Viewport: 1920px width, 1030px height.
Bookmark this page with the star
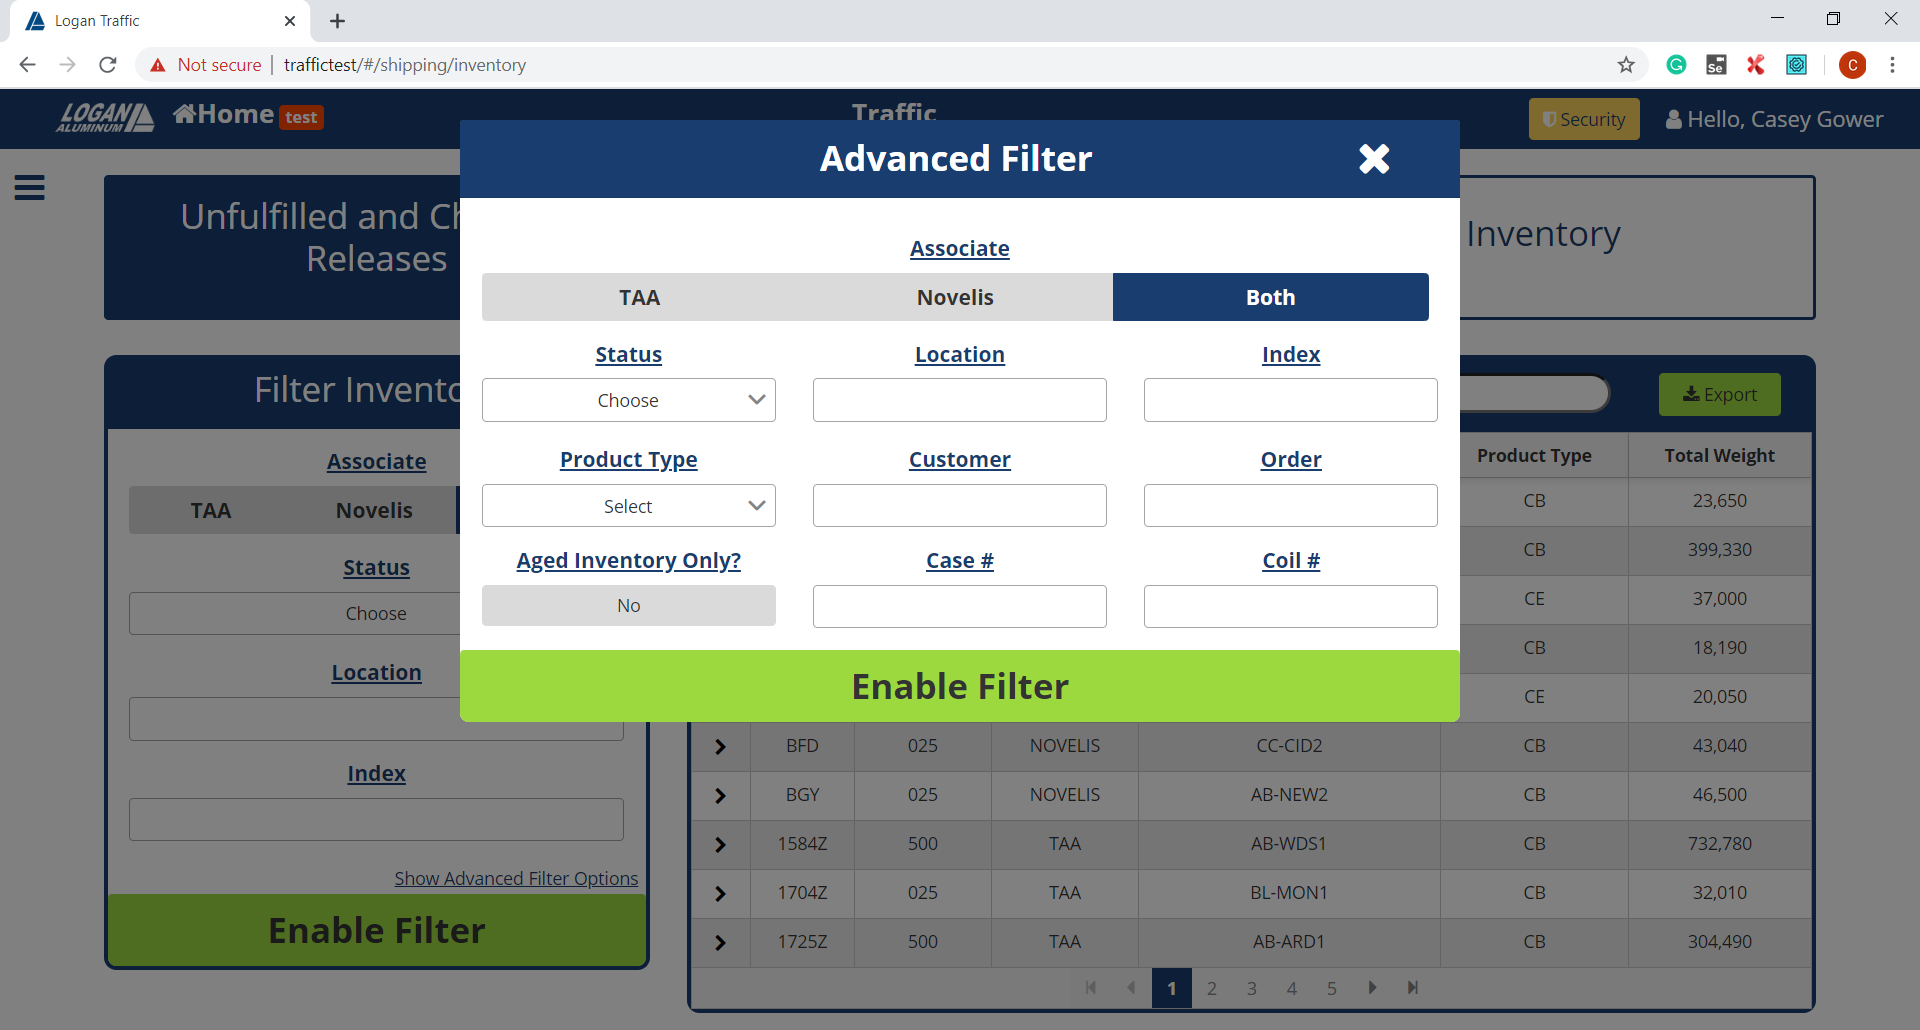1626,65
